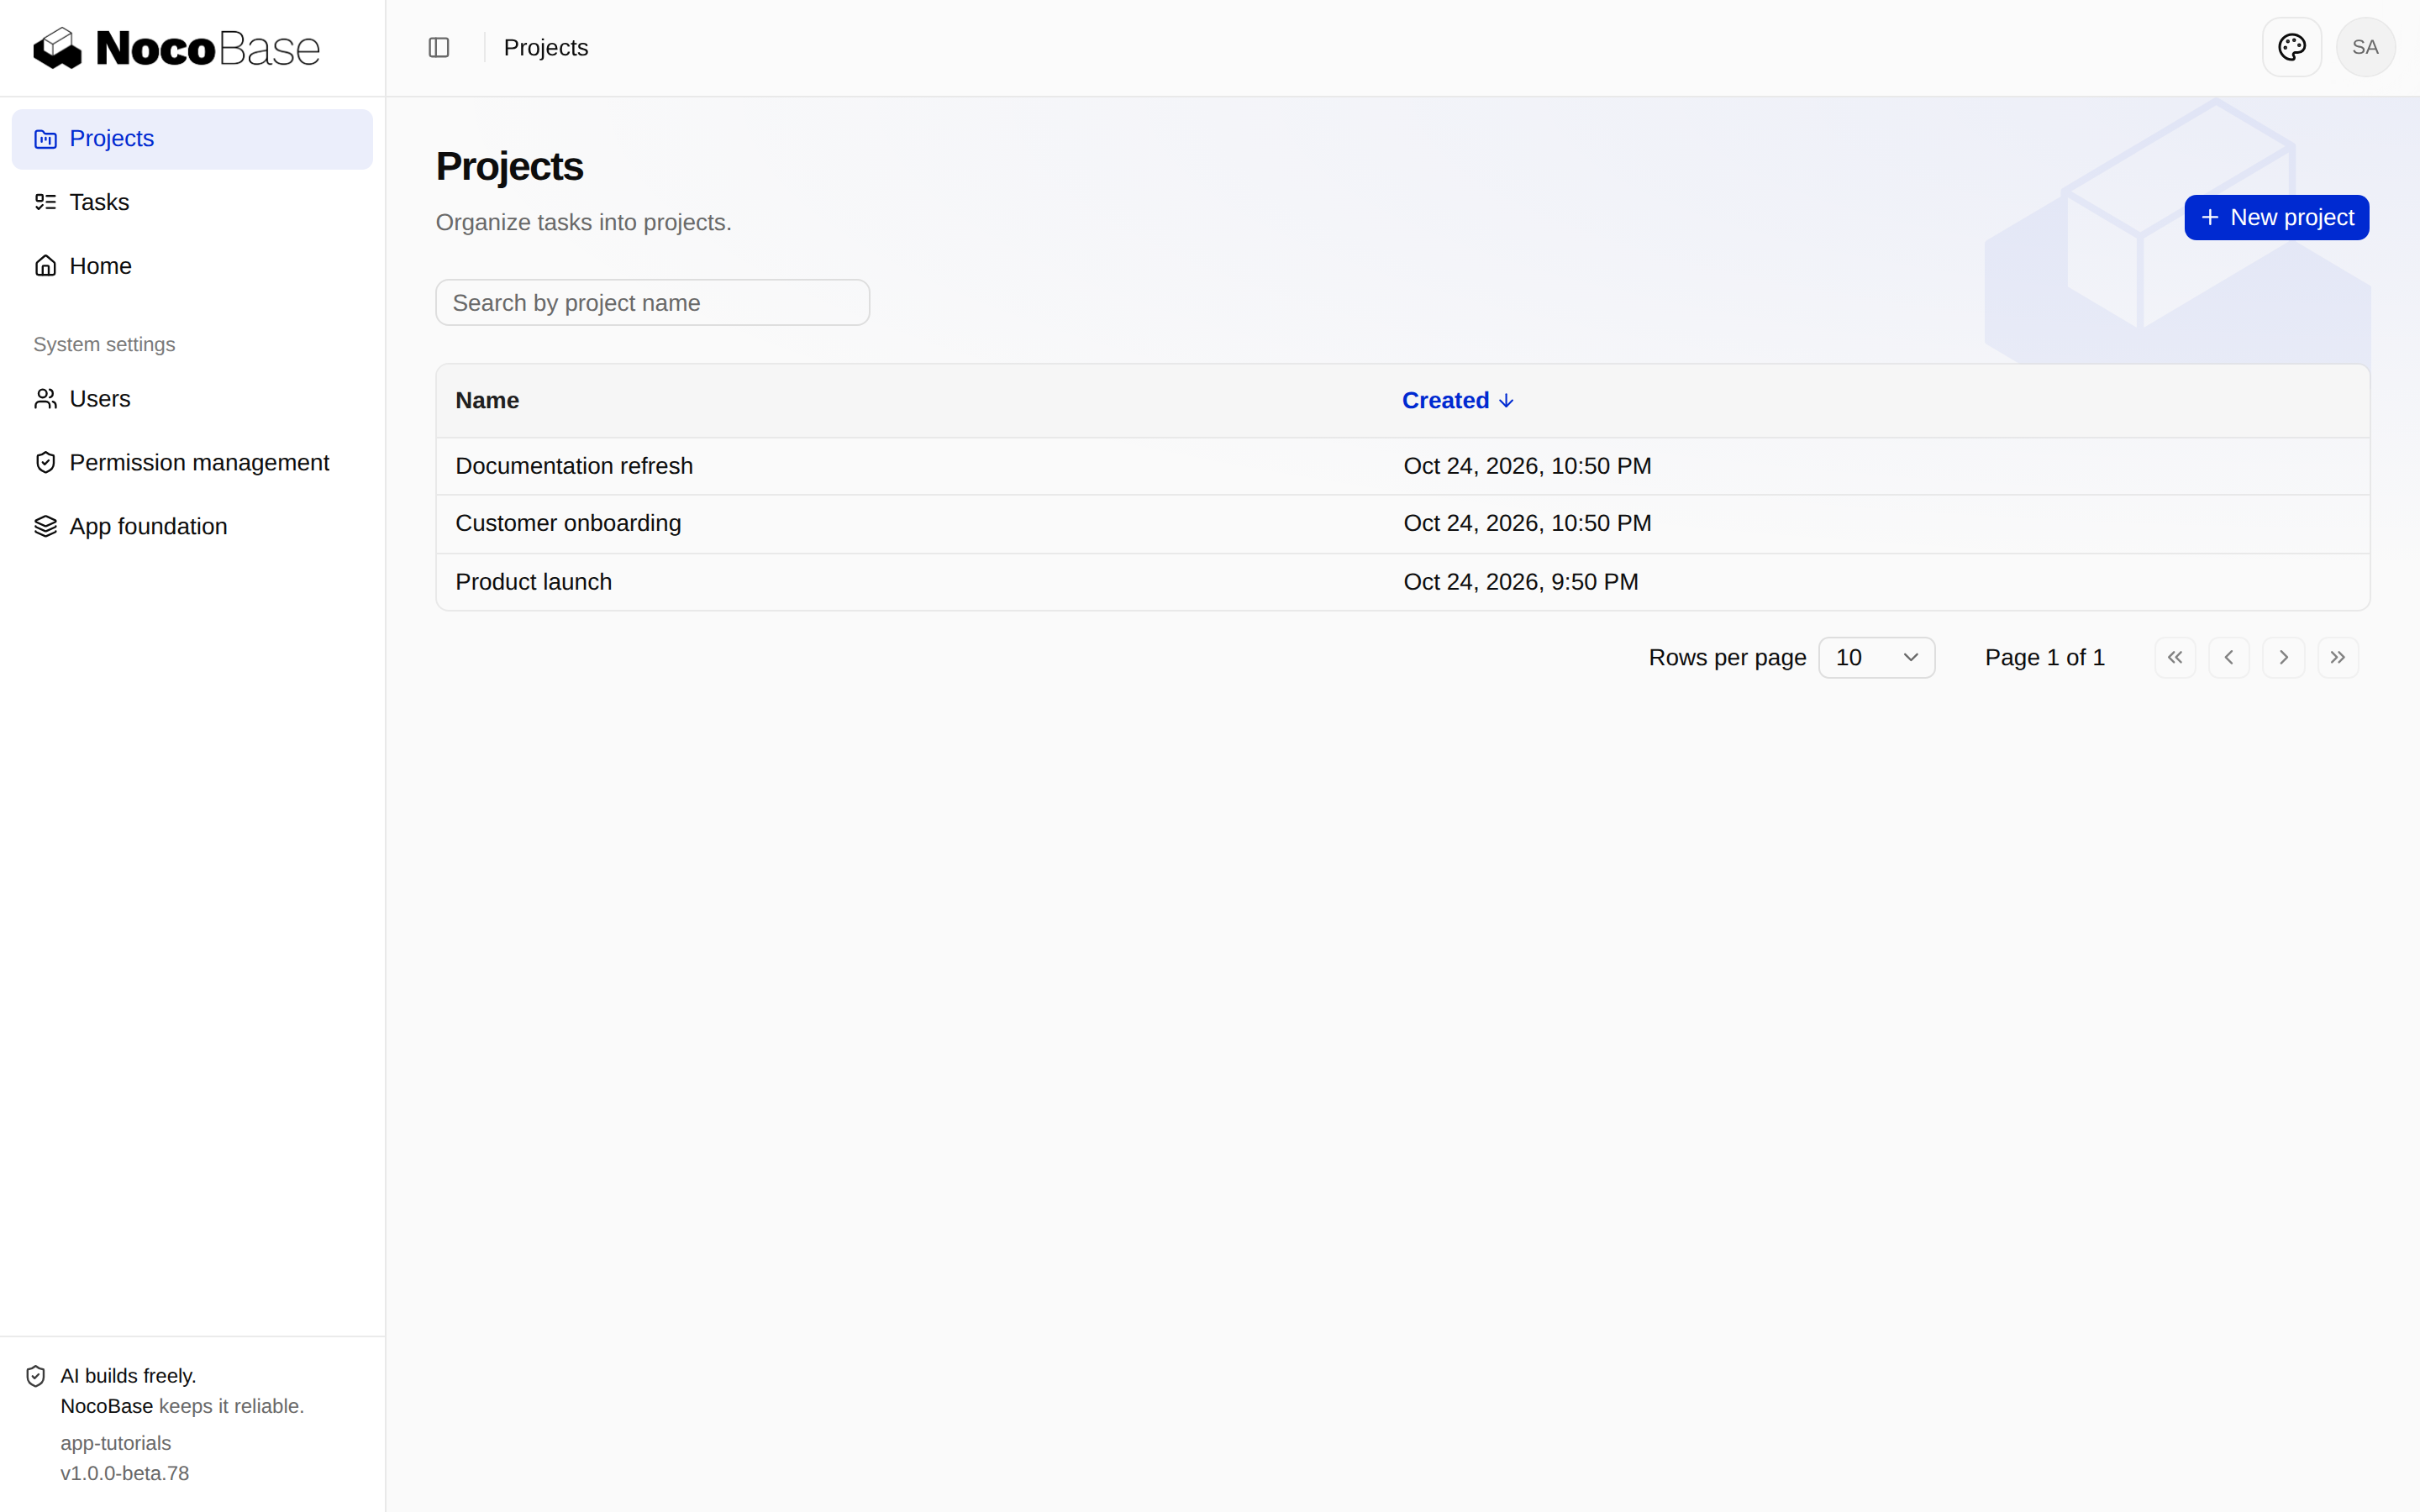Go to the next page
This screenshot has height=1512, width=2420.
(2284, 657)
